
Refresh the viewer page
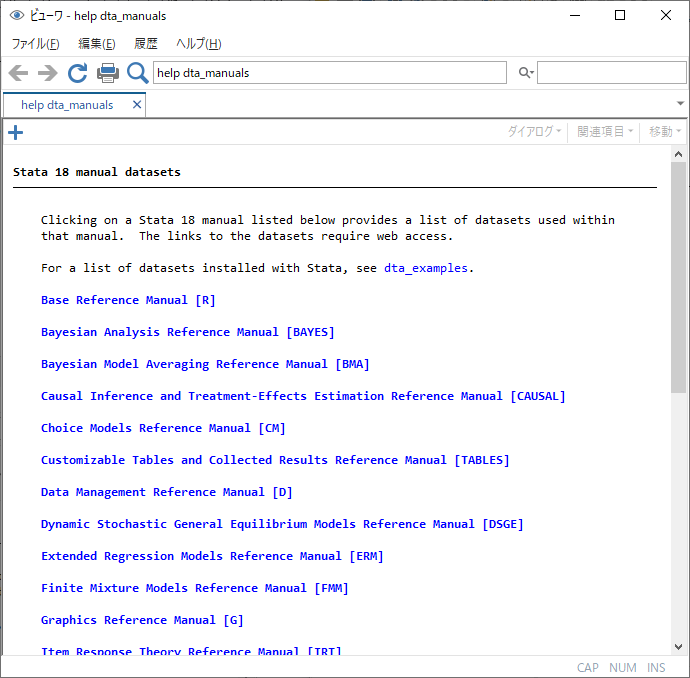point(77,73)
